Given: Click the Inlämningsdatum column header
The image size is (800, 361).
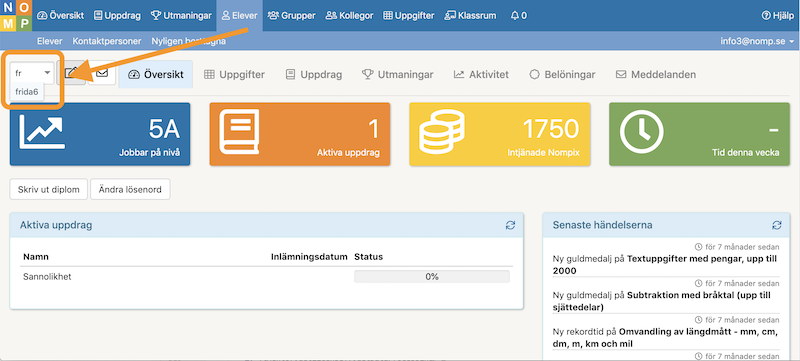Looking at the screenshot, I should (x=309, y=256).
